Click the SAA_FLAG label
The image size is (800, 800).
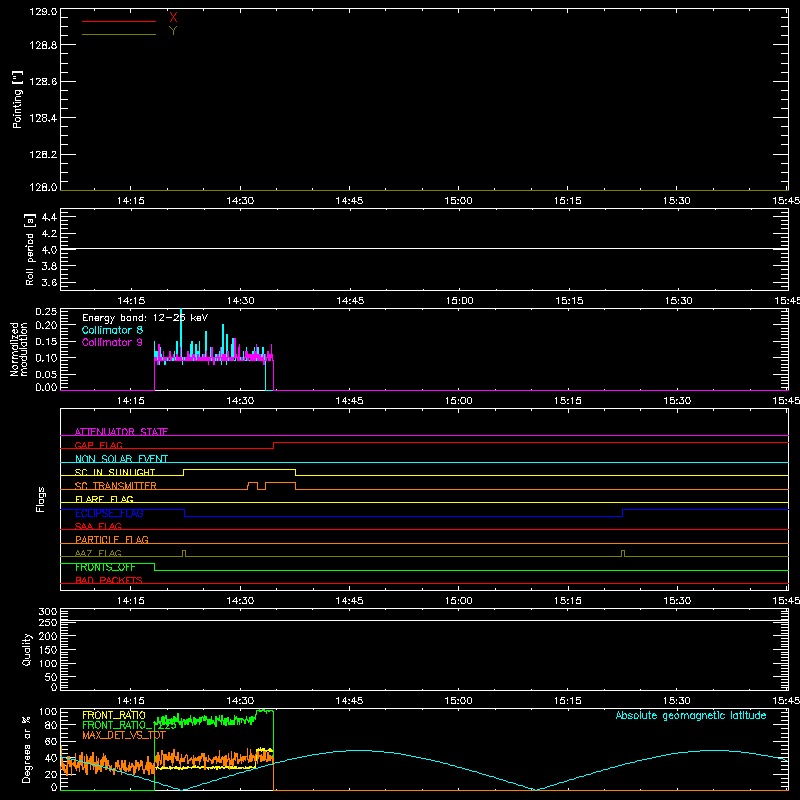98,526
